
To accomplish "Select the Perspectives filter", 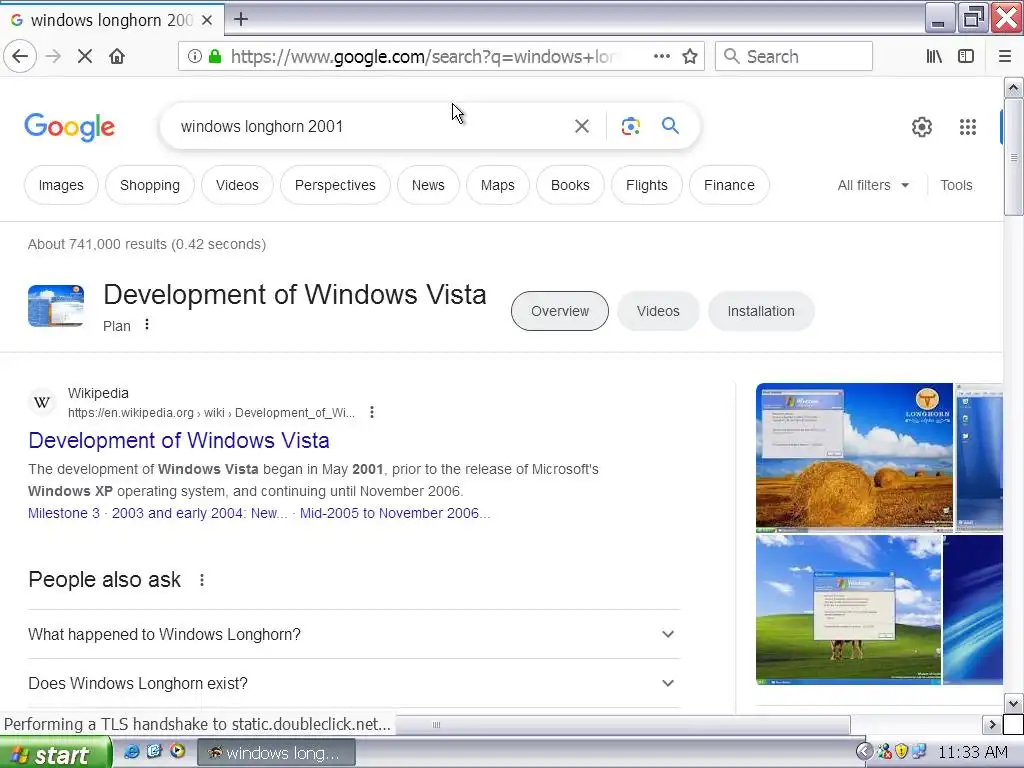I will [x=335, y=185].
